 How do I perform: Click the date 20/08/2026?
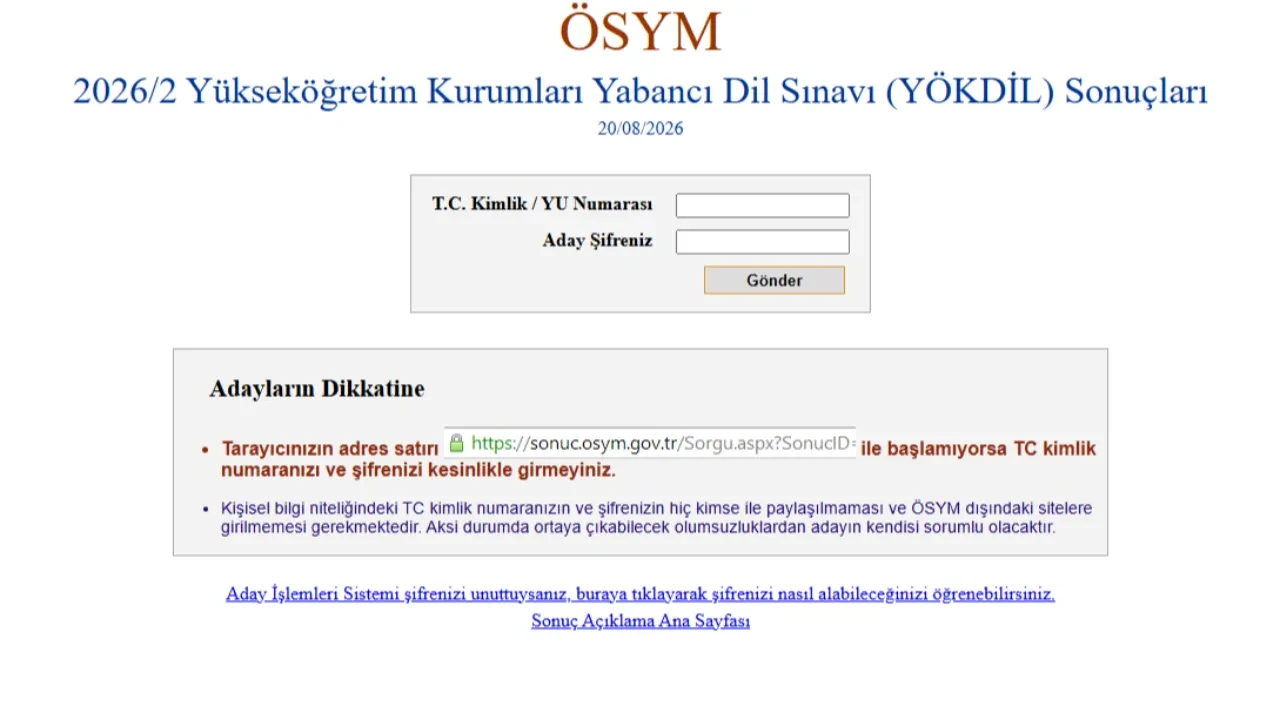tap(640, 129)
